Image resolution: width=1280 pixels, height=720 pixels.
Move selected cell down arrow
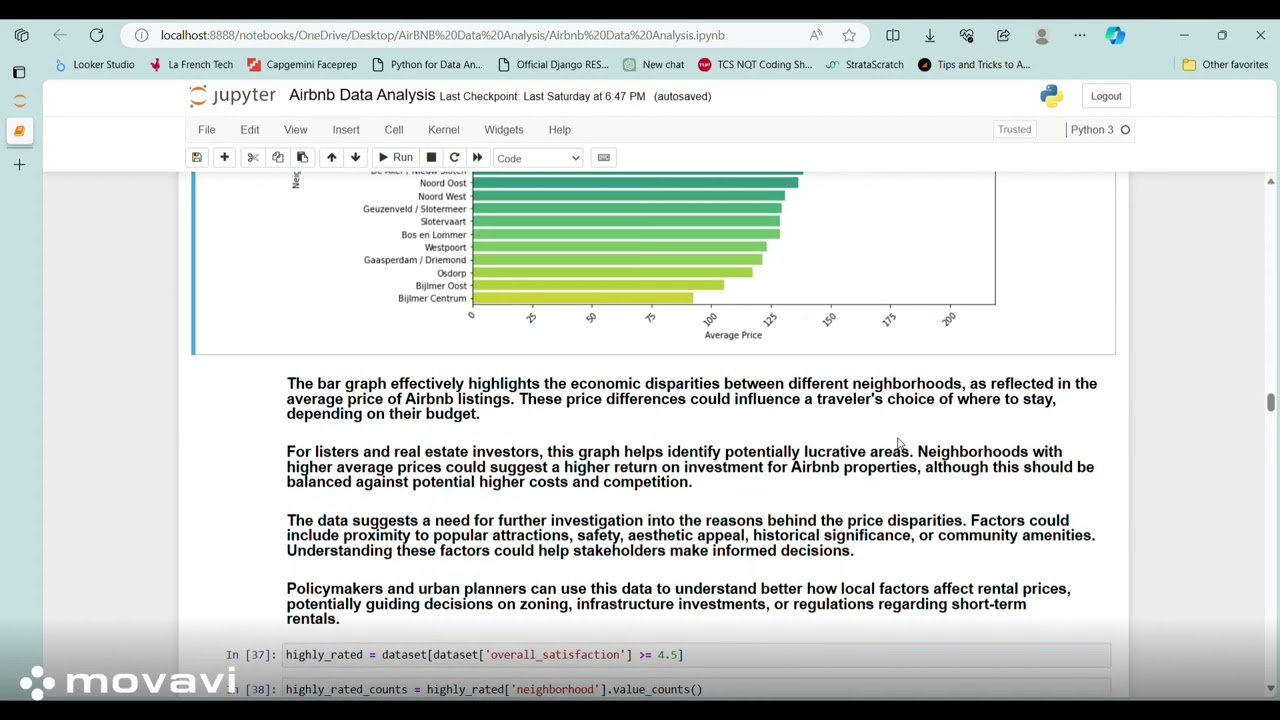coord(355,158)
